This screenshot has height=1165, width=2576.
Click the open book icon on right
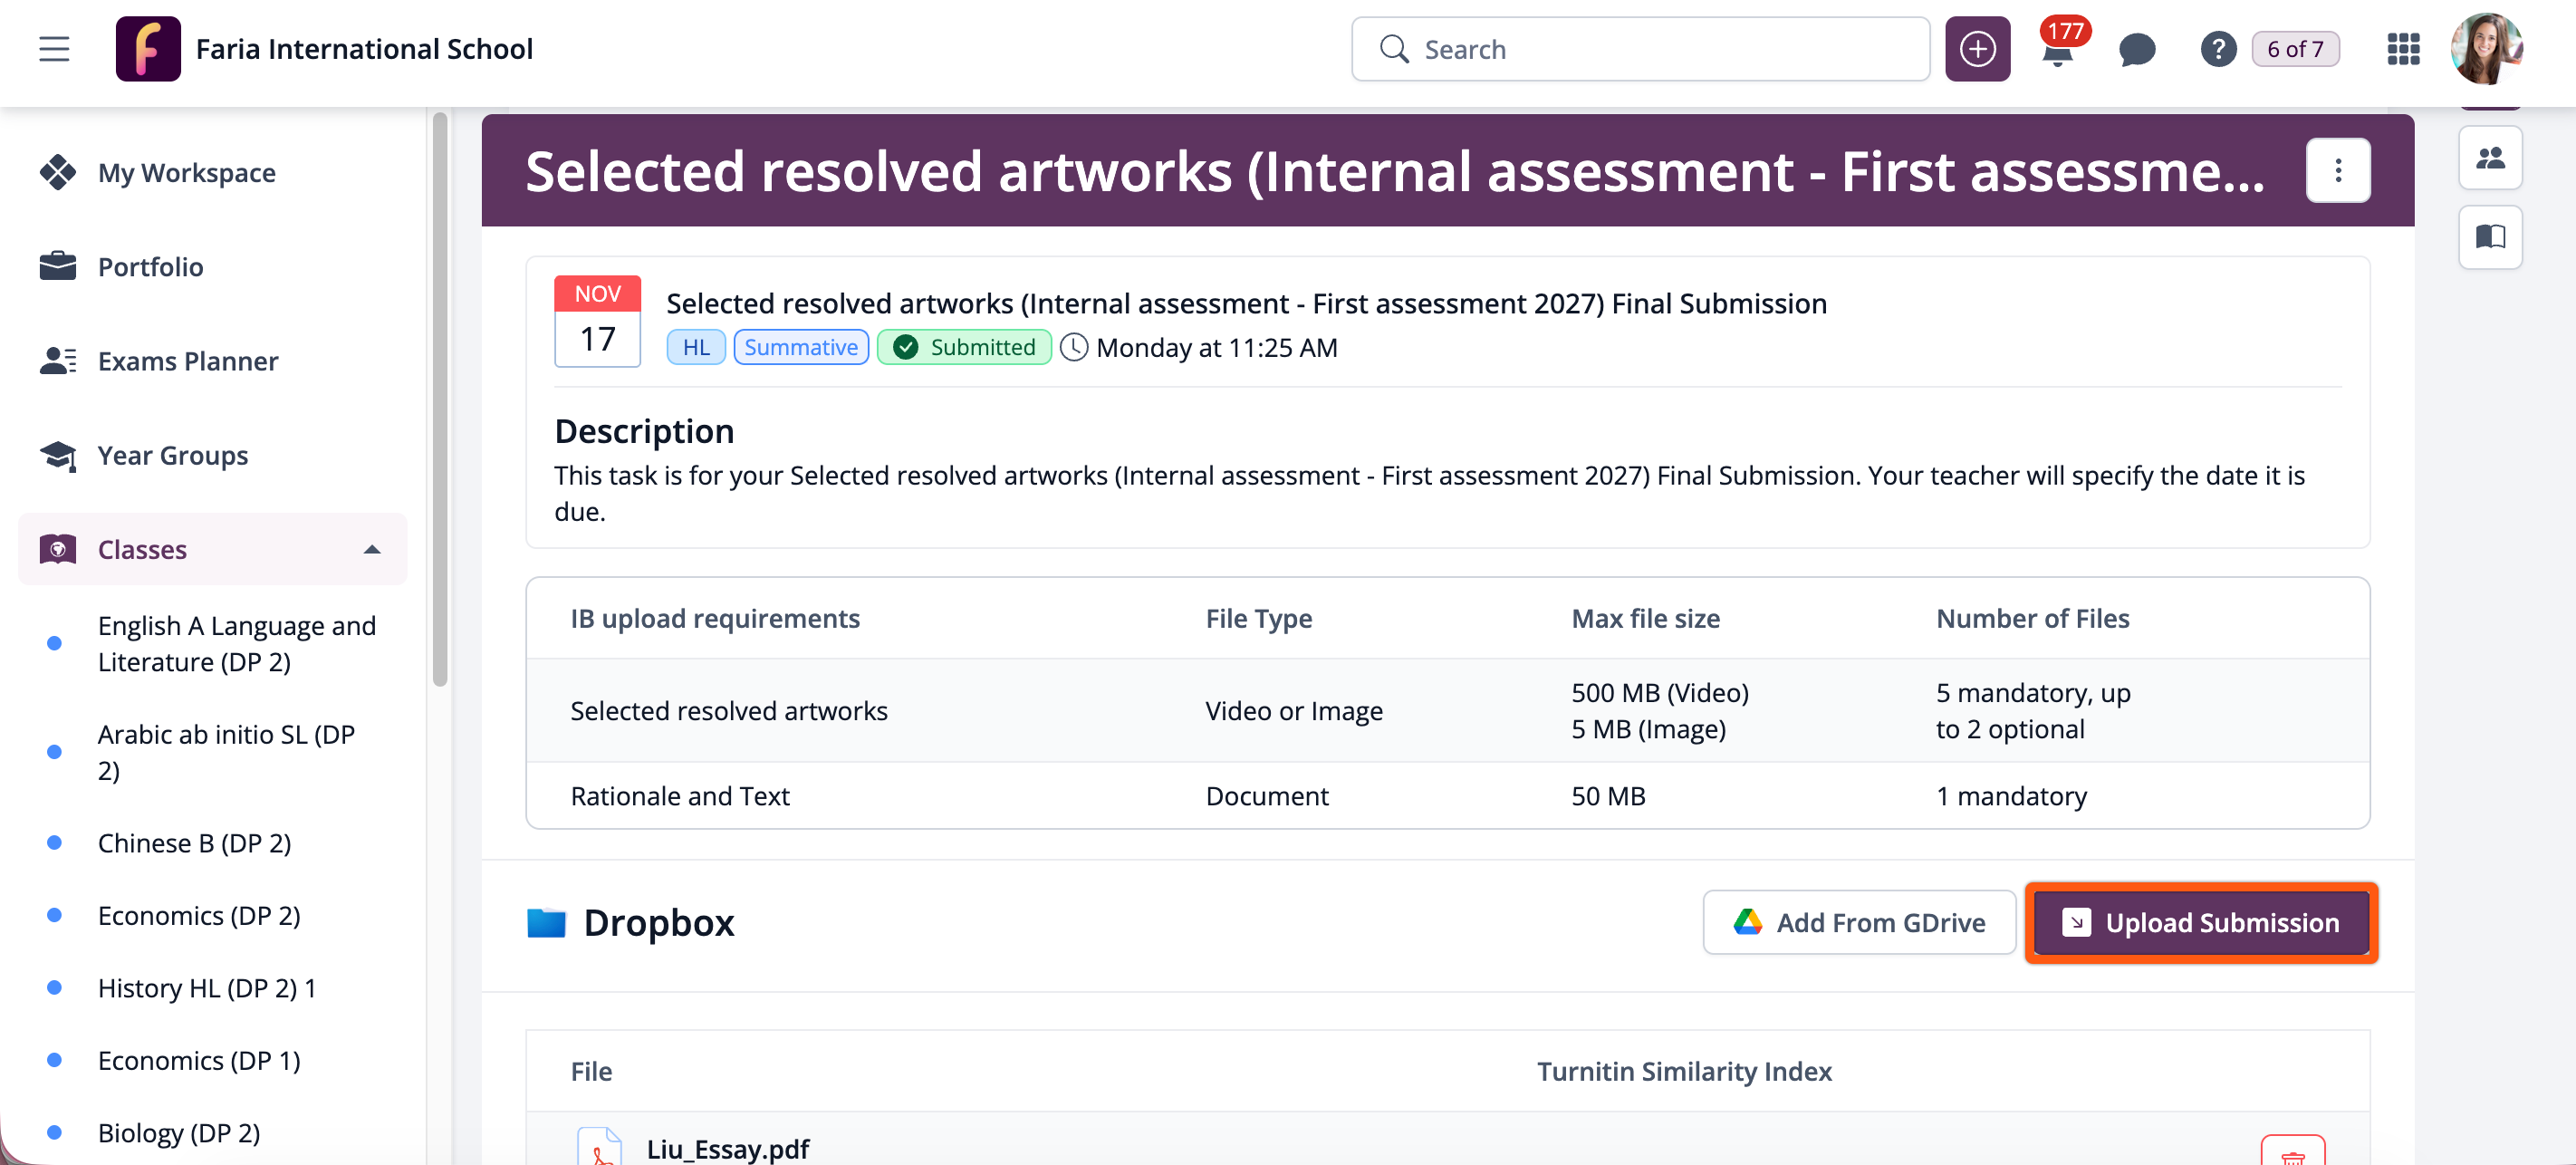[x=2489, y=237]
